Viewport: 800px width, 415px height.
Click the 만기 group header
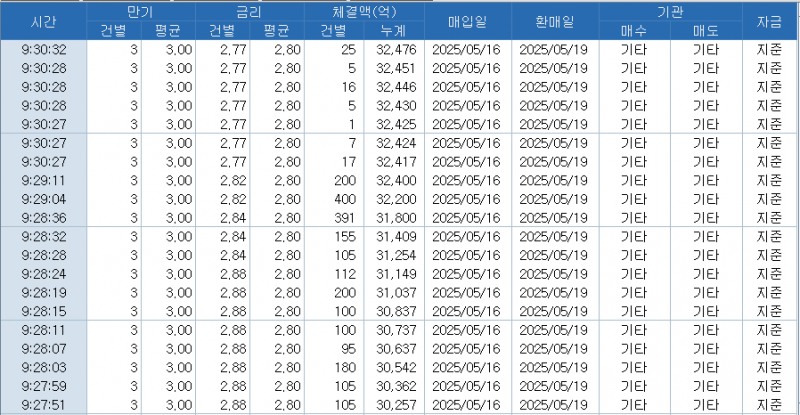[x=141, y=12]
